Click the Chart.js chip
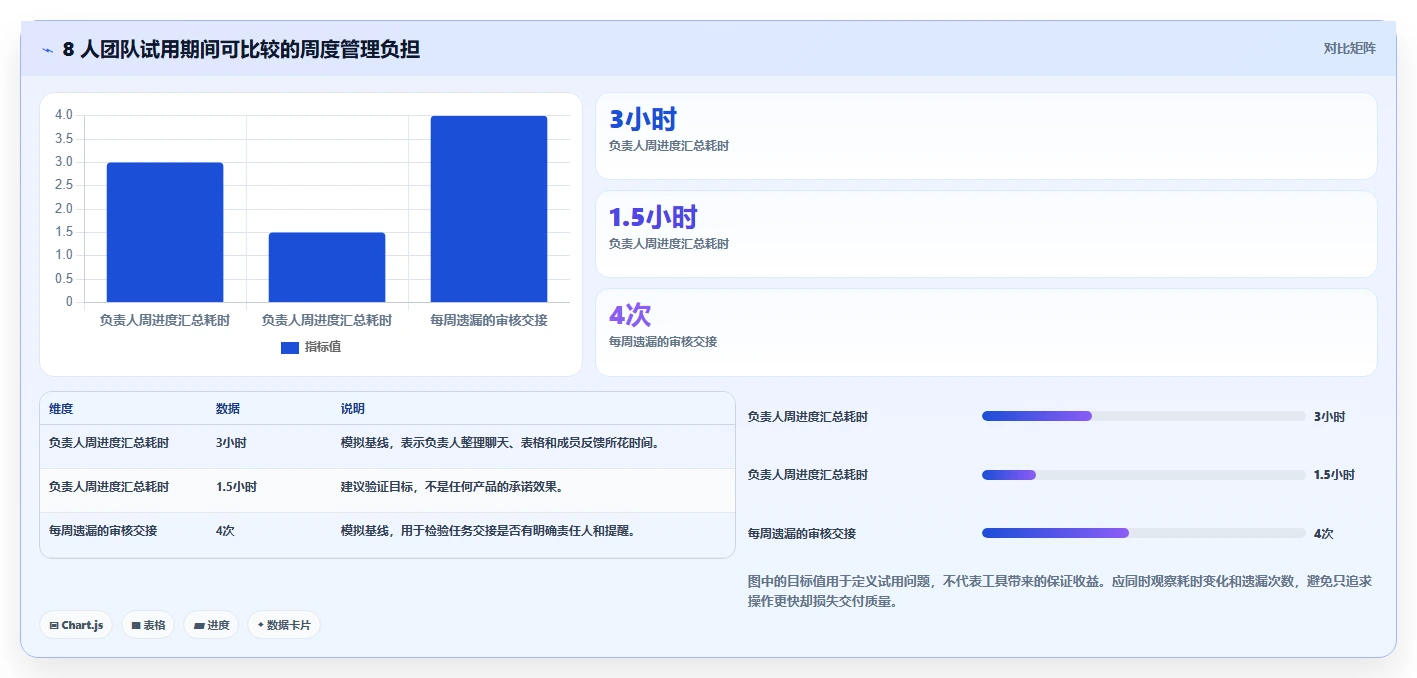This screenshot has height=678, width=1417. coord(76,625)
